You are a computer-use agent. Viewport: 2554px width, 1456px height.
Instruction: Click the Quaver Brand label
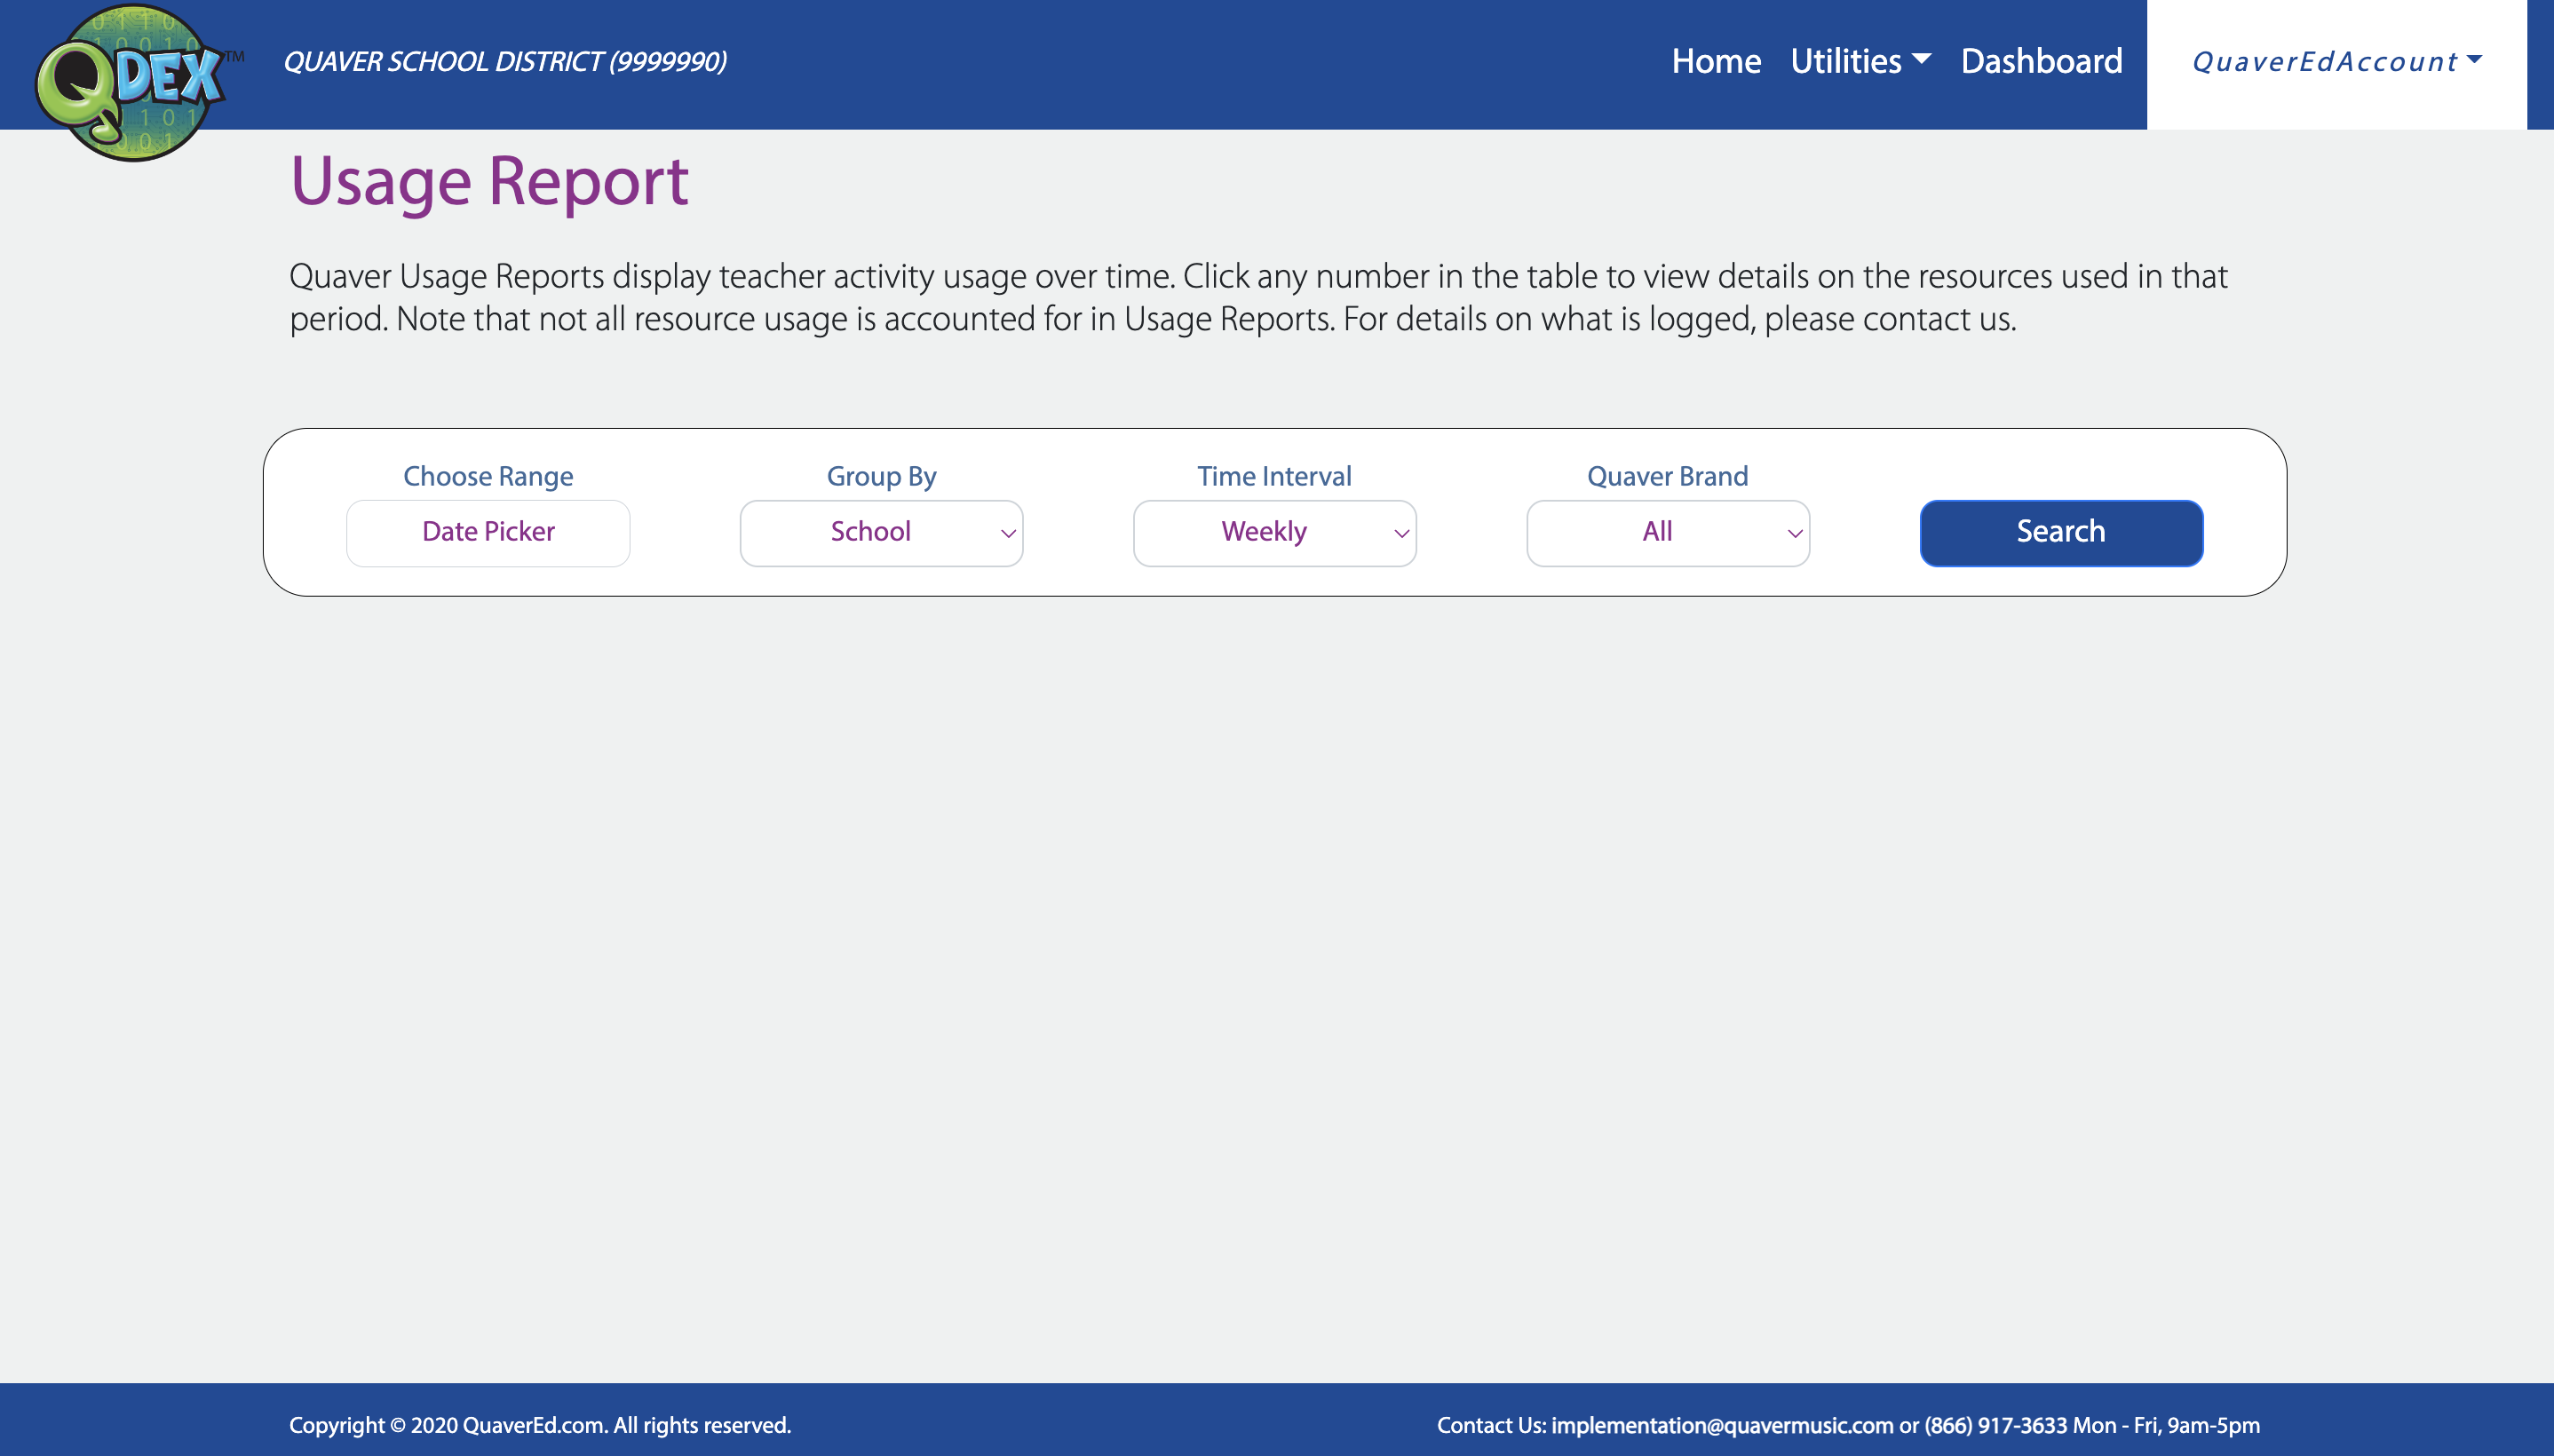(1668, 476)
